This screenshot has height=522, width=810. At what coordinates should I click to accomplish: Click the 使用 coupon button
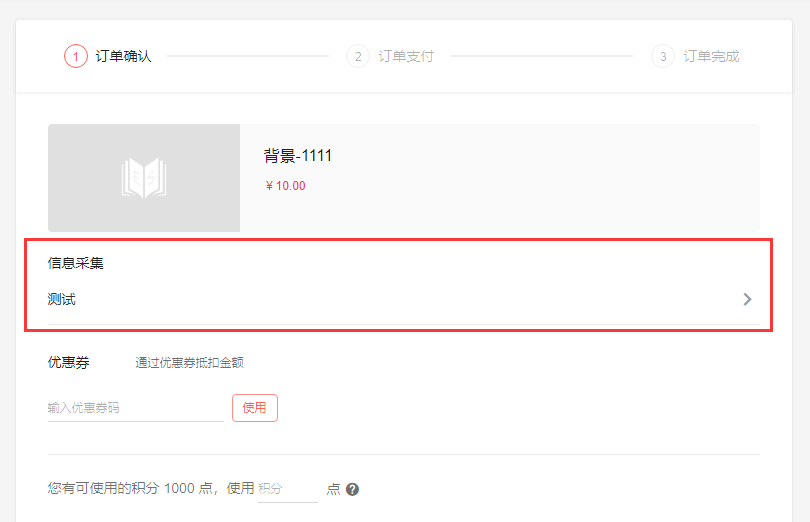255,408
